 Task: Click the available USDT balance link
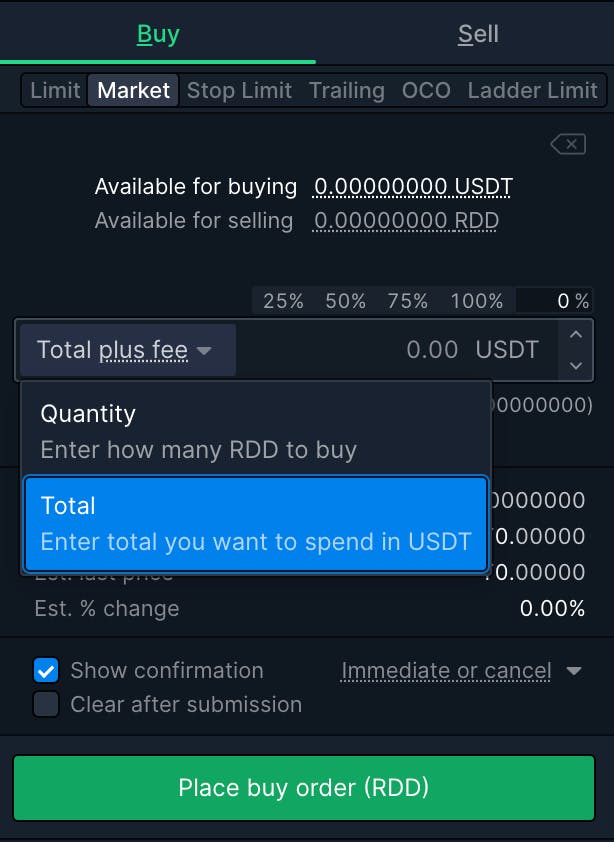(413, 186)
